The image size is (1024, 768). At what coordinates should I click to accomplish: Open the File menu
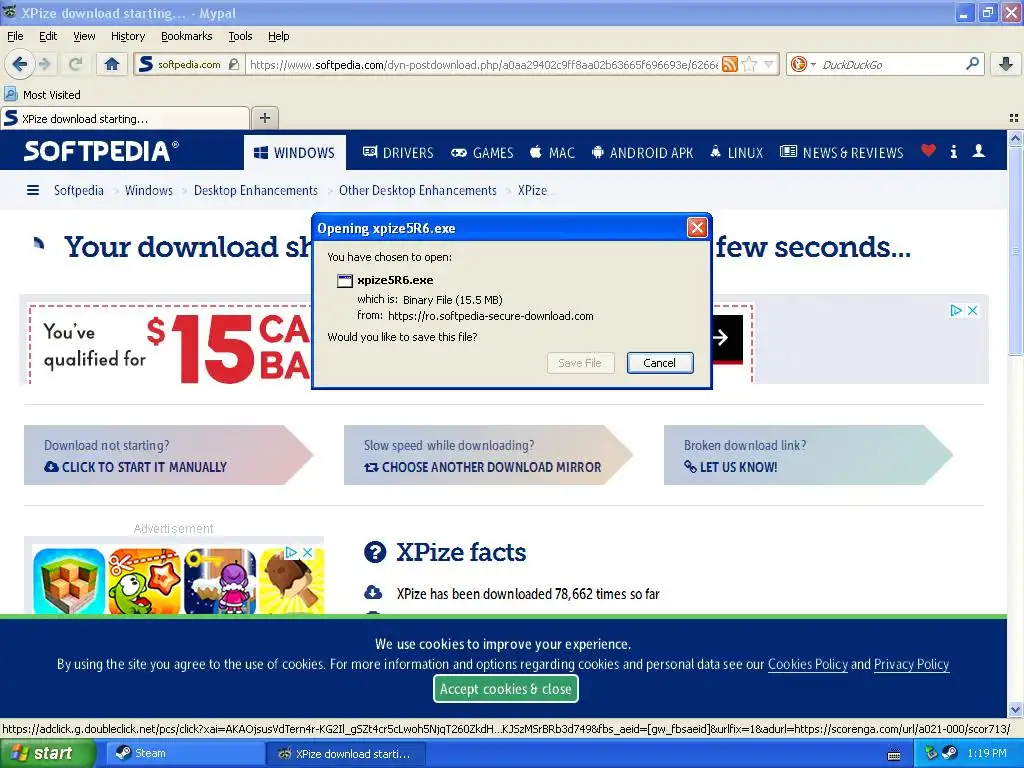tap(15, 36)
